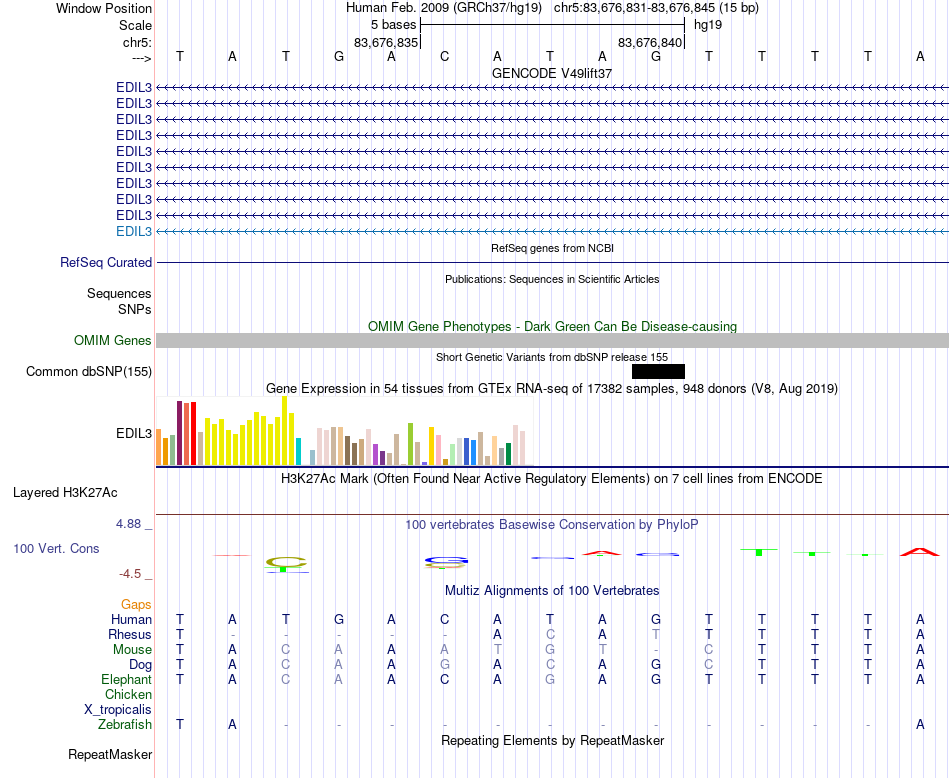Screen dimensions: 950x778
Task: Click the G base in the Mouse row
Action: 550,650
